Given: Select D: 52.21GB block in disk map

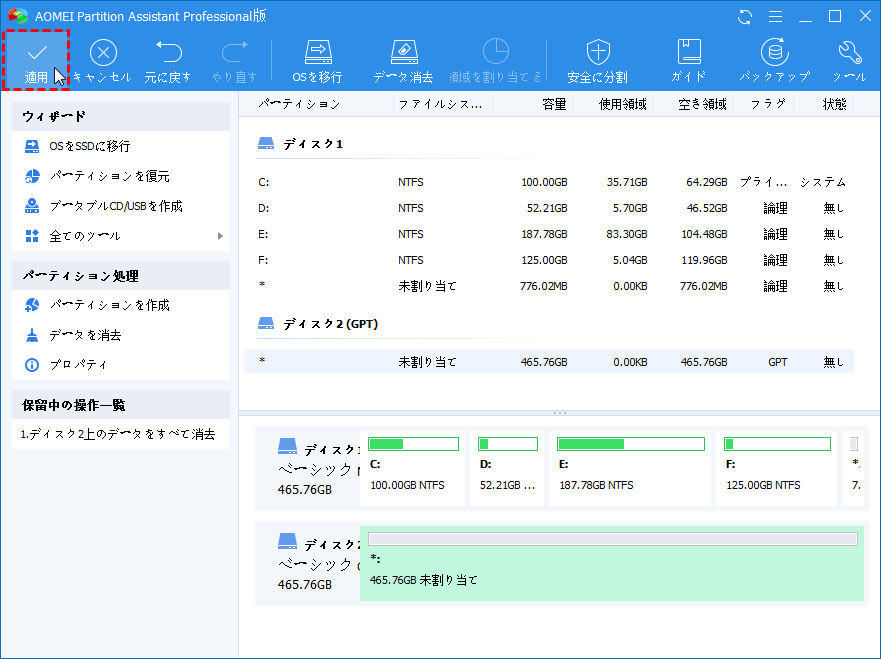Looking at the screenshot, I should 507,469.
